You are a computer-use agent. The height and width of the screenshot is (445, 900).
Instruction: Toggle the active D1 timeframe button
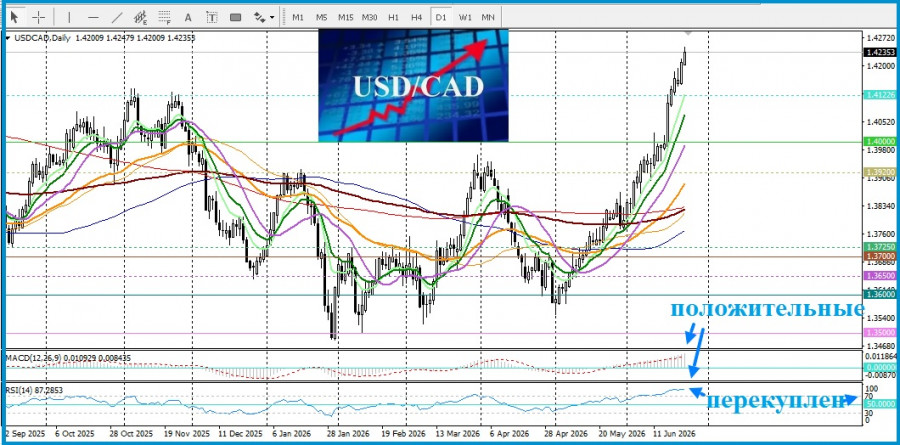point(441,17)
